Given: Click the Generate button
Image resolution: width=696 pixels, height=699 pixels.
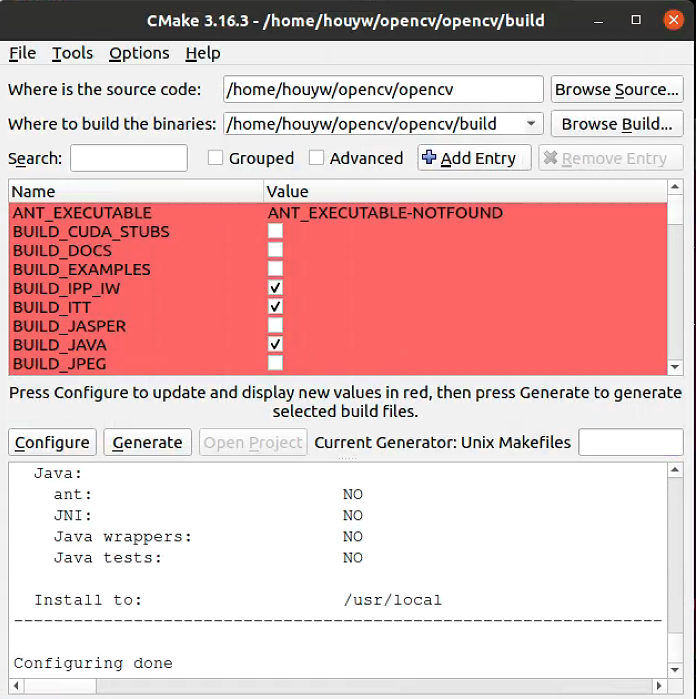Looking at the screenshot, I should tap(148, 442).
